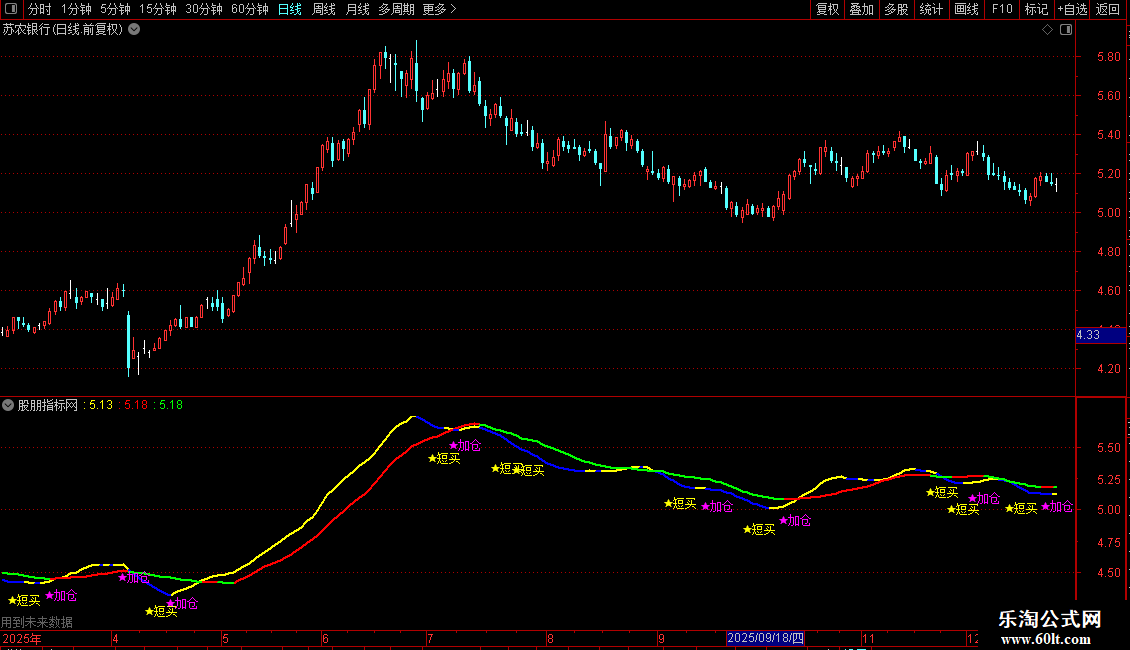
Task: Click month 9 on the time axis
Action: pyautogui.click(x=662, y=638)
